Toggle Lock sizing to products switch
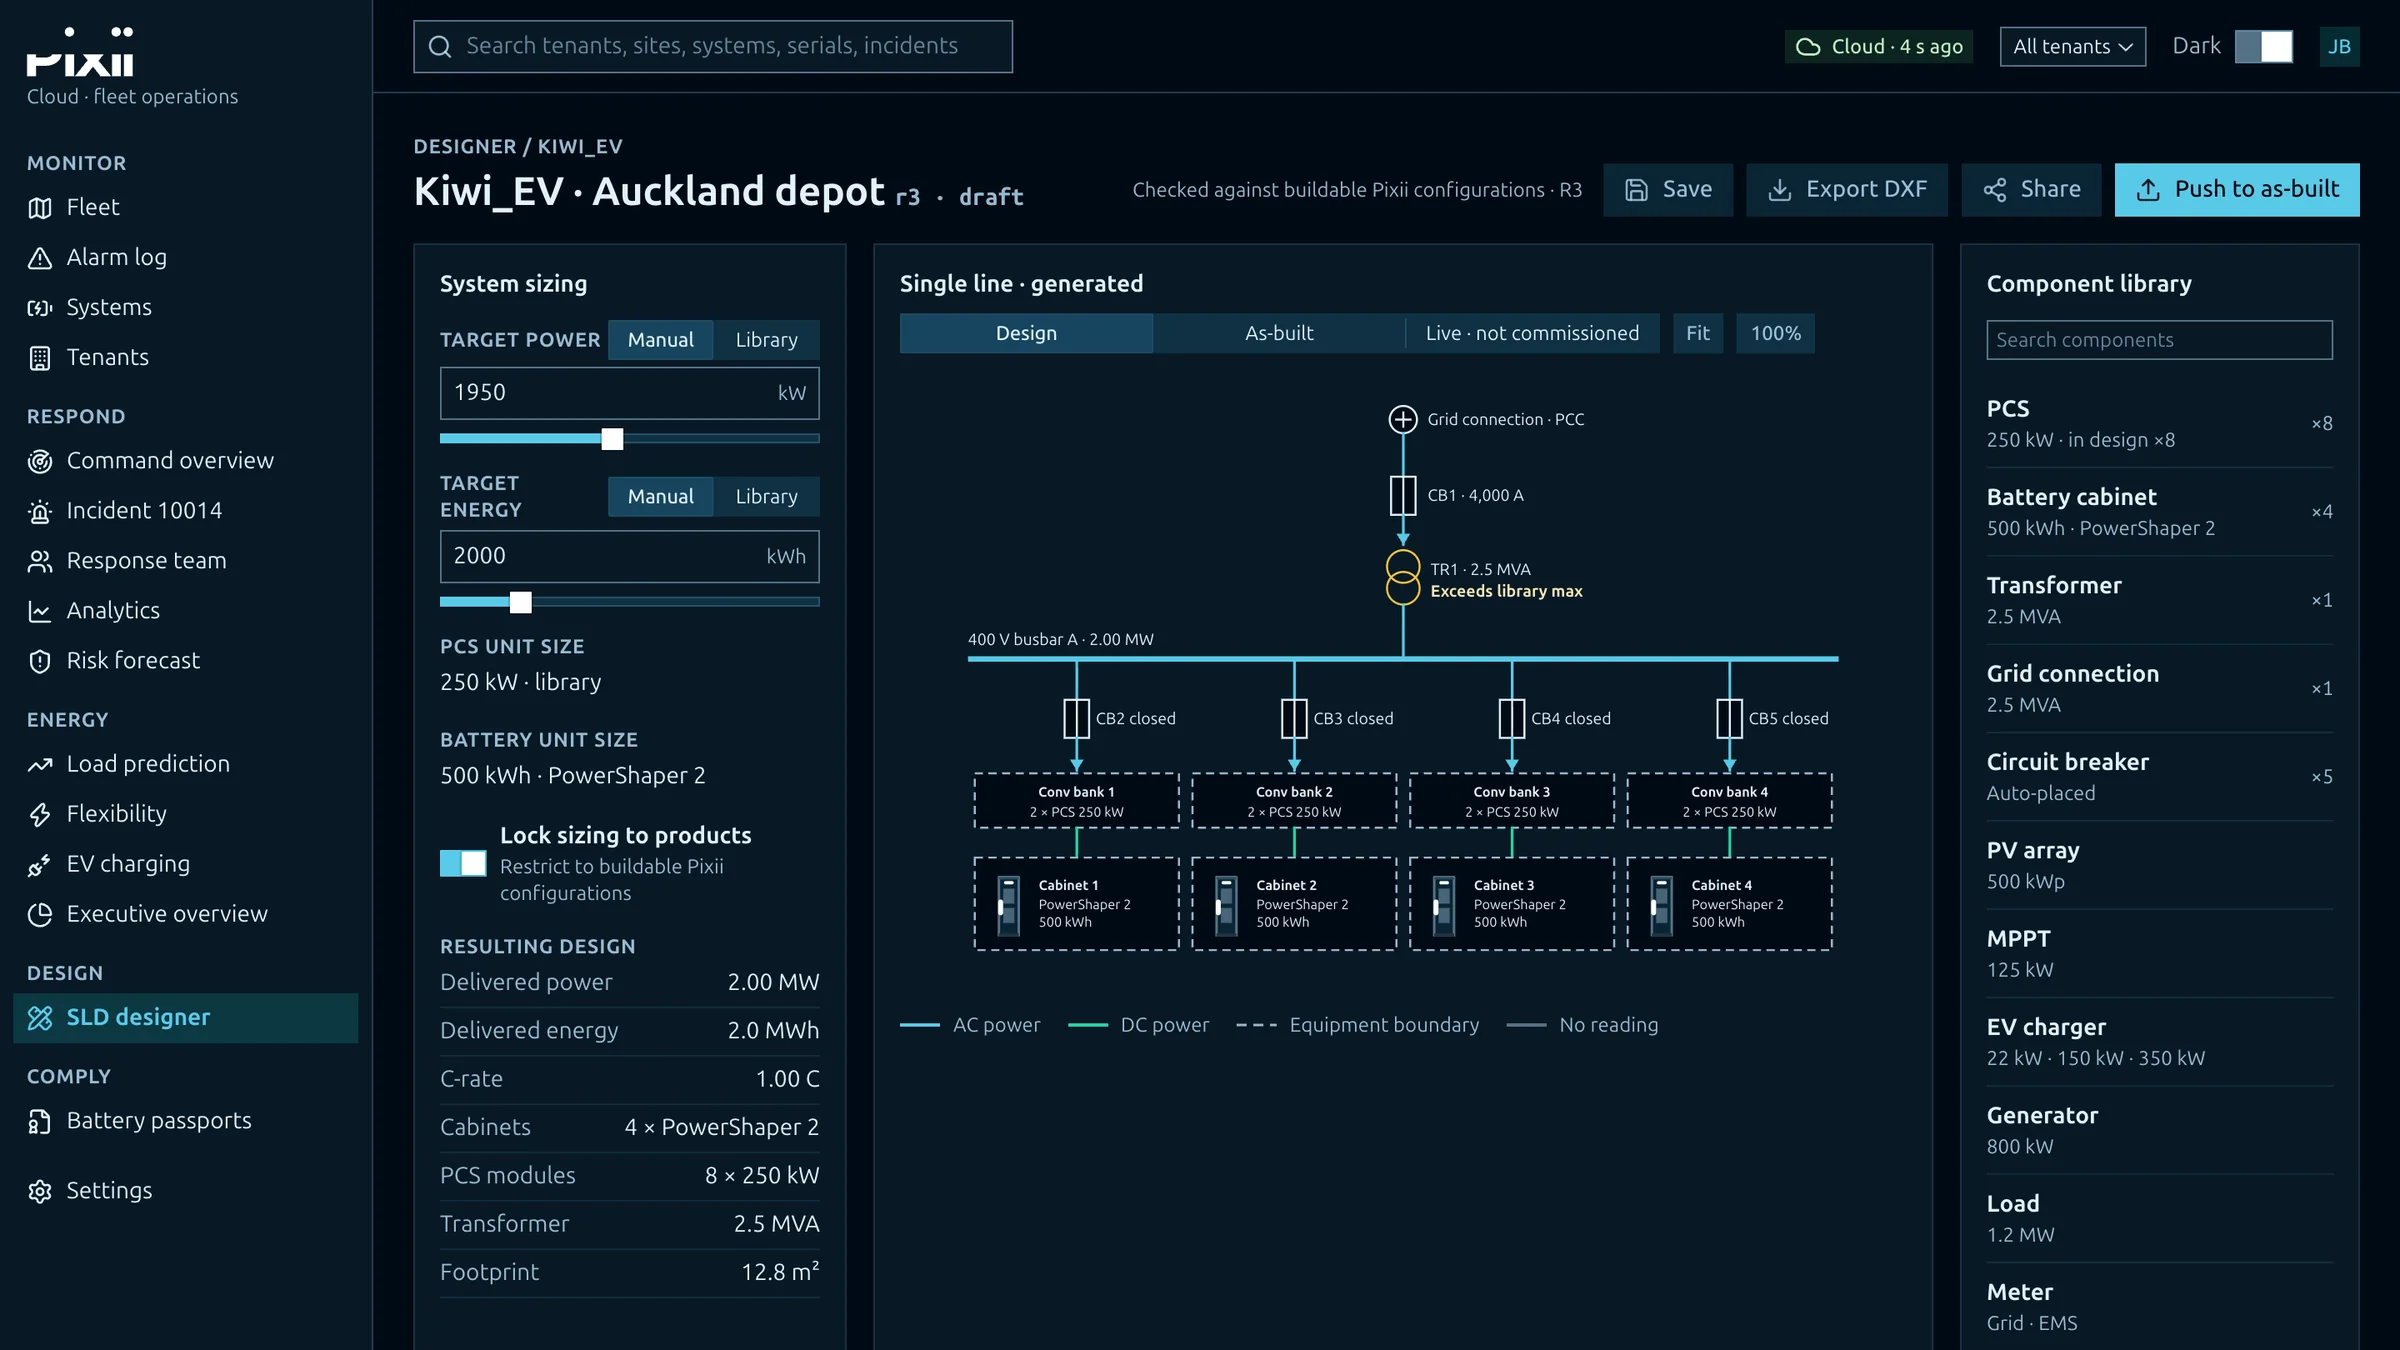This screenshot has height=1350, width=2400. click(463, 863)
